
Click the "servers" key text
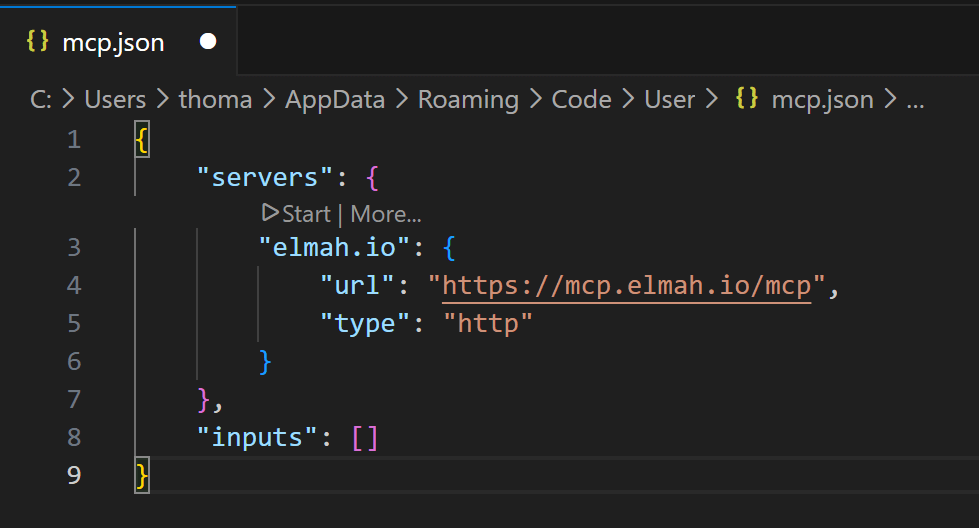265,178
